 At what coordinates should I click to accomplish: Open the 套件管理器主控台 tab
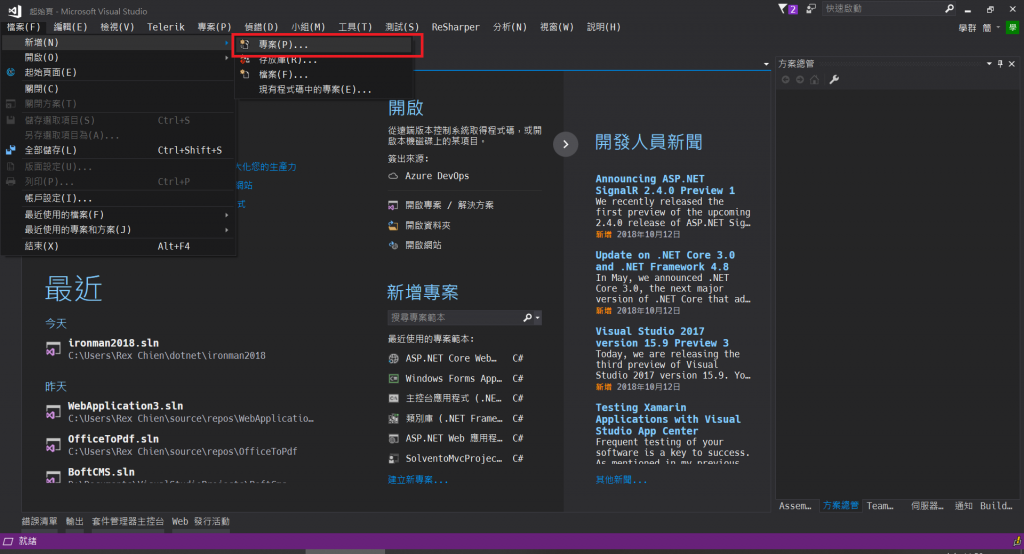127,521
